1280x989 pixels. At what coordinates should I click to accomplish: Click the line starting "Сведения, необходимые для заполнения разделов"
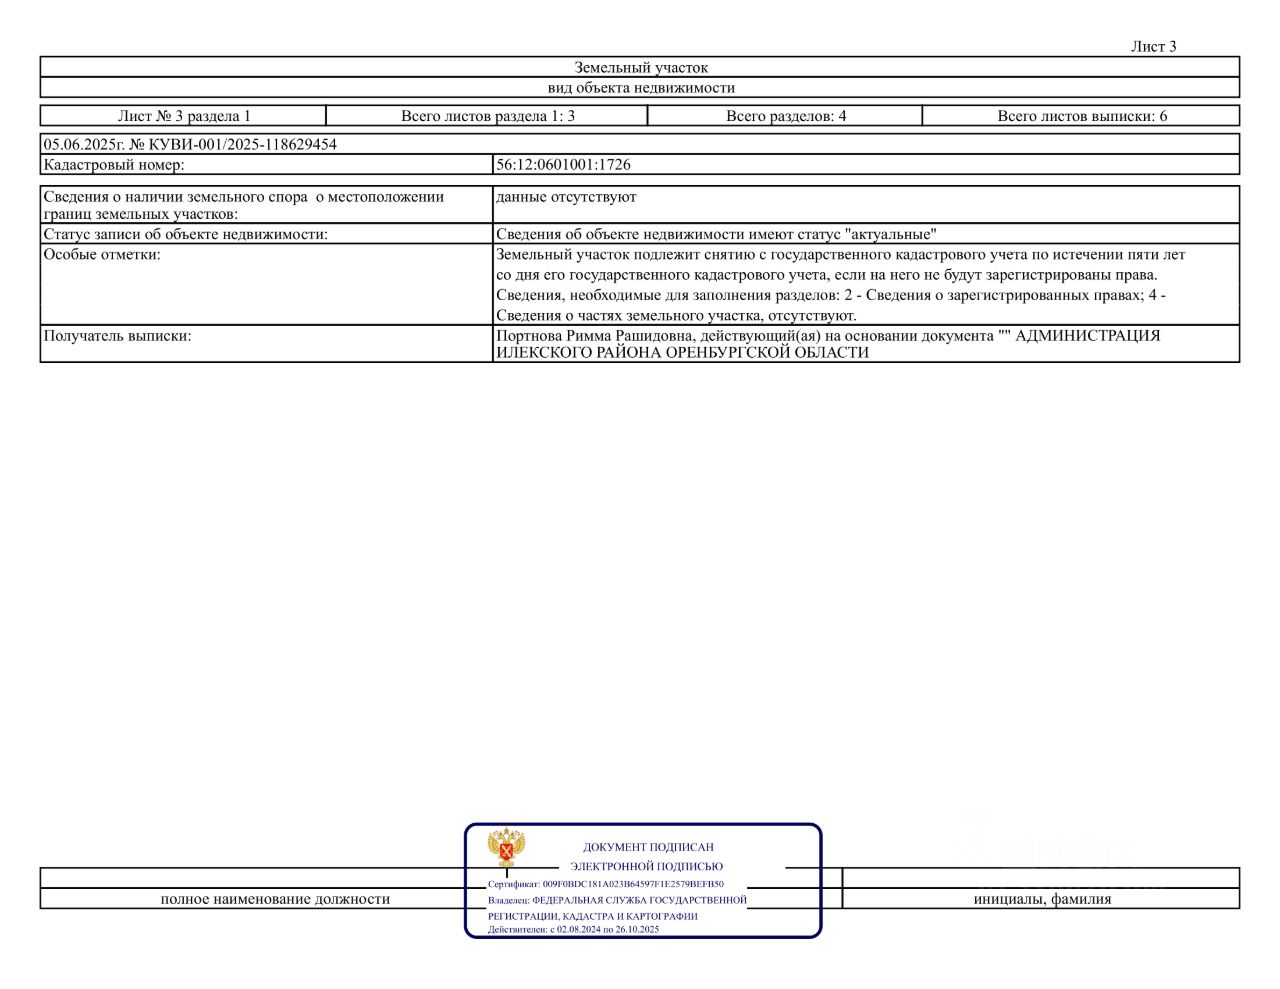pyautogui.click(x=831, y=295)
